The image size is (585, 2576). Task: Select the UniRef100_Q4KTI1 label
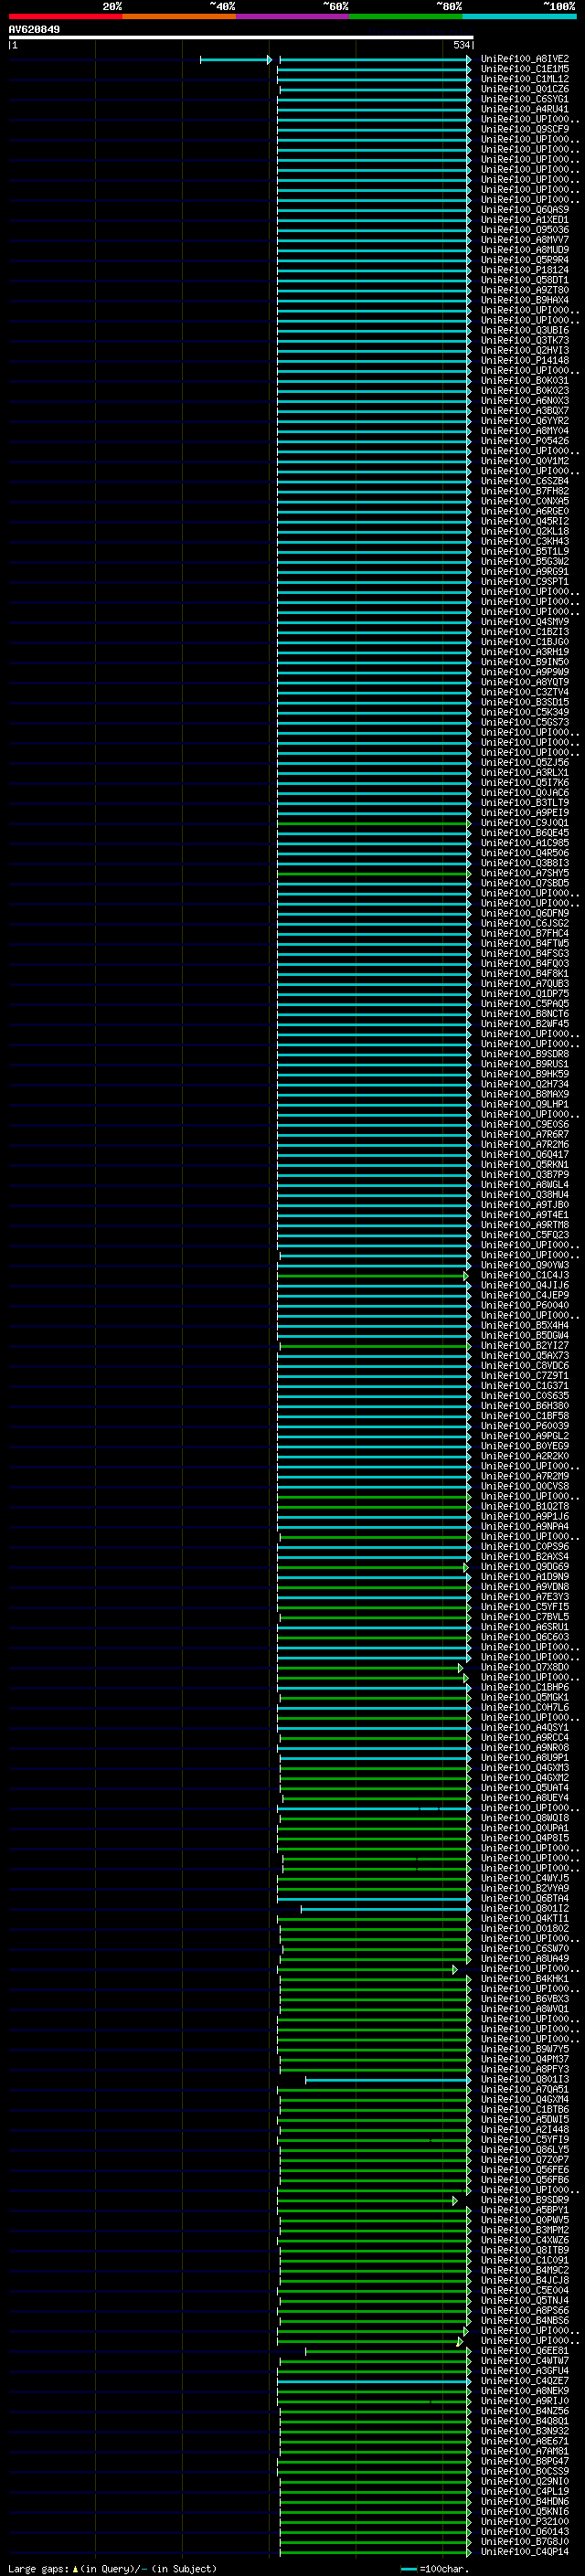click(x=524, y=1918)
